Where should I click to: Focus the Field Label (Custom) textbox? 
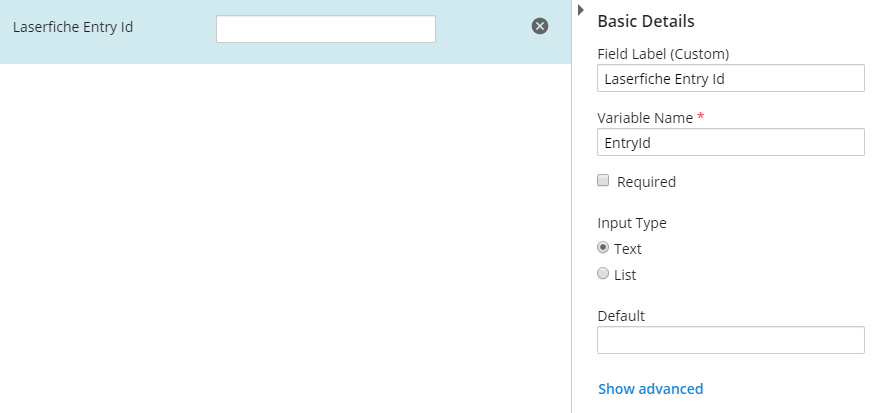pyautogui.click(x=731, y=78)
